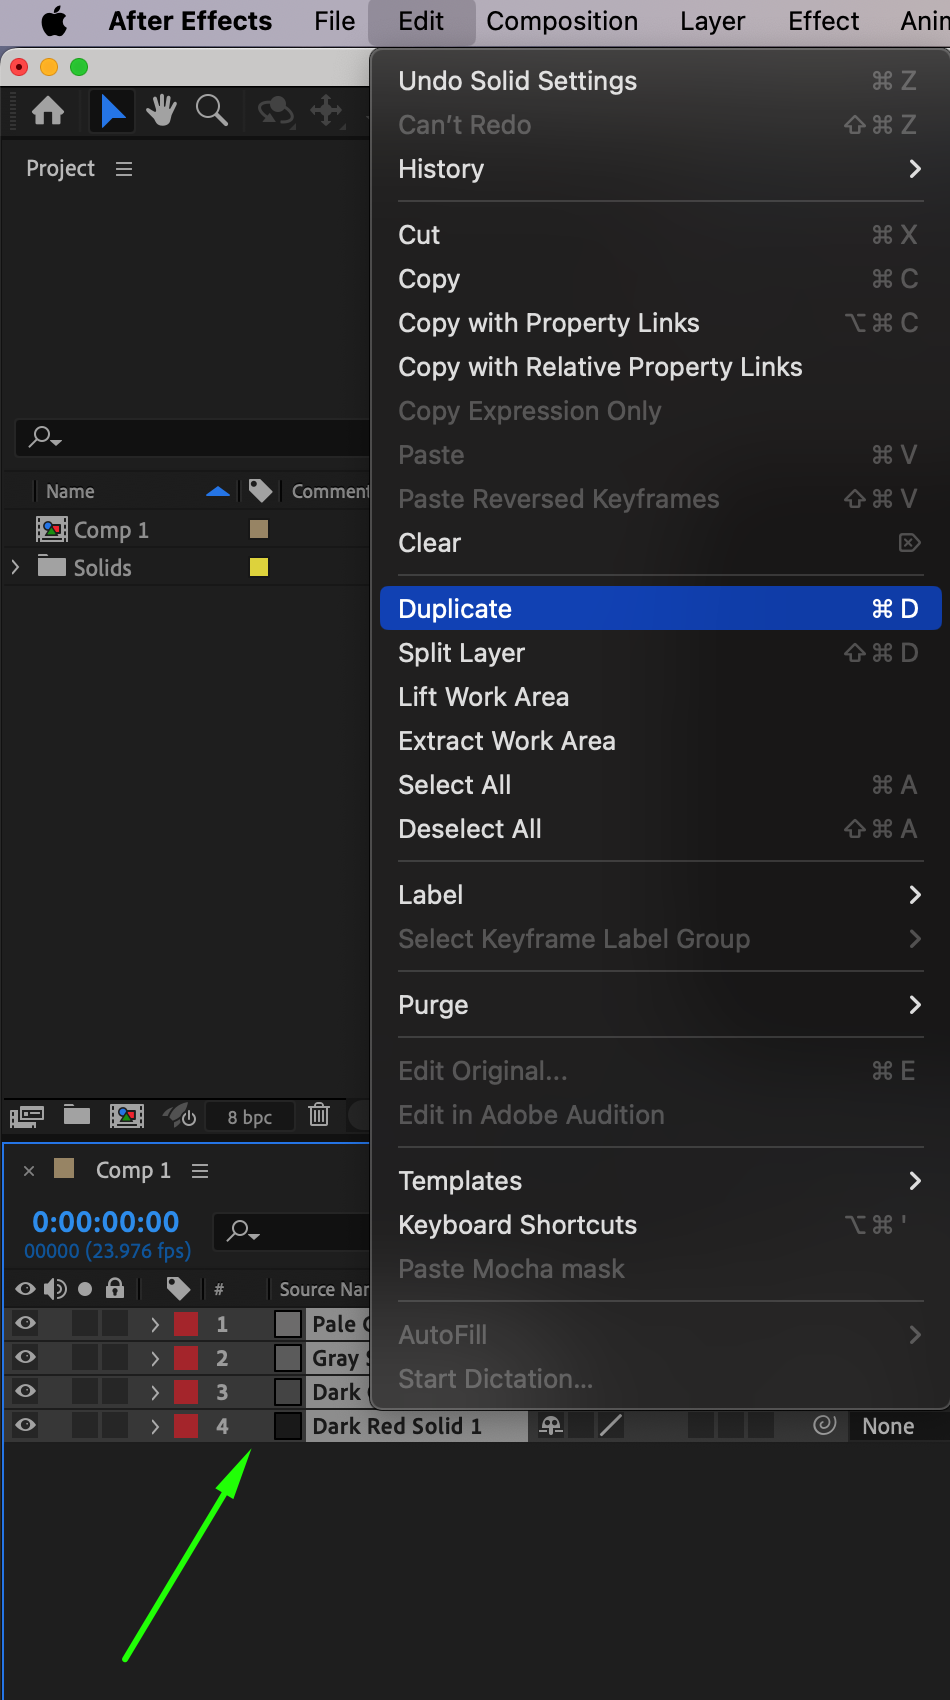Click the lock column header icon
Screen dimensions: 950x1700
[115, 1288]
